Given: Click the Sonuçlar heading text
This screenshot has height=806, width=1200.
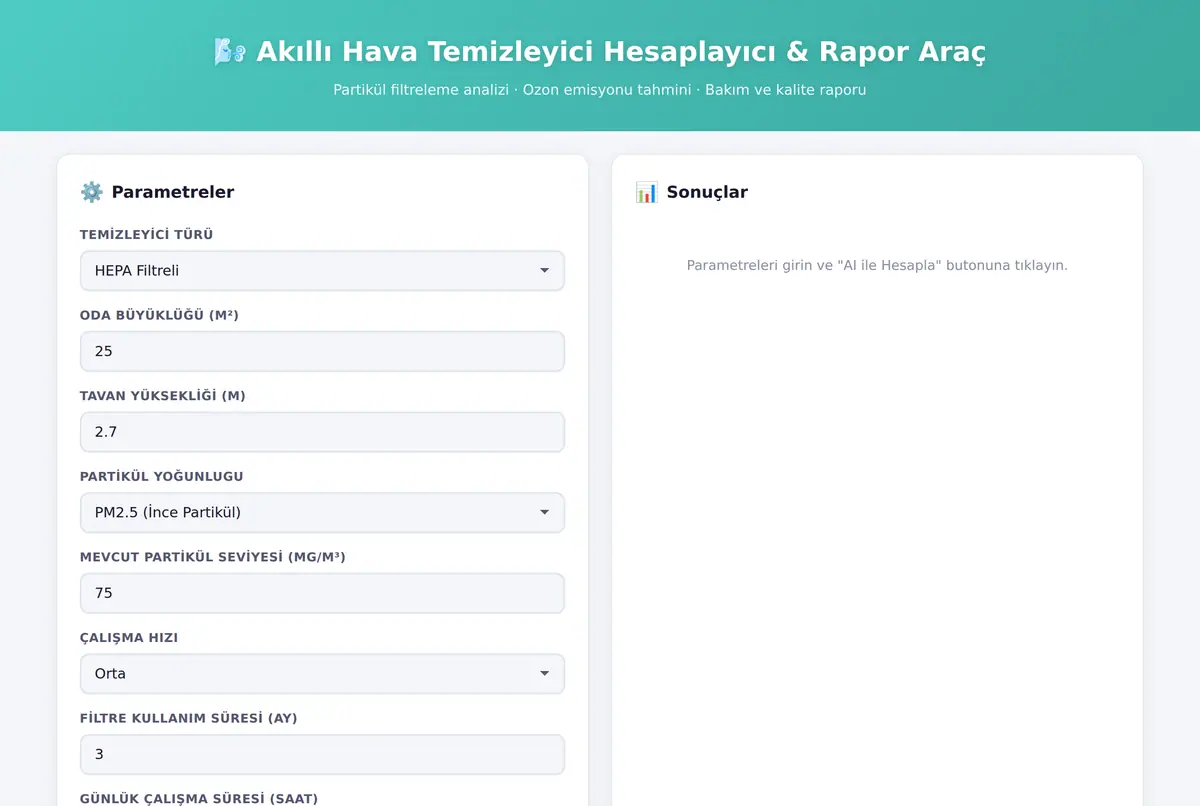Looking at the screenshot, I should pyautogui.click(x=707, y=192).
